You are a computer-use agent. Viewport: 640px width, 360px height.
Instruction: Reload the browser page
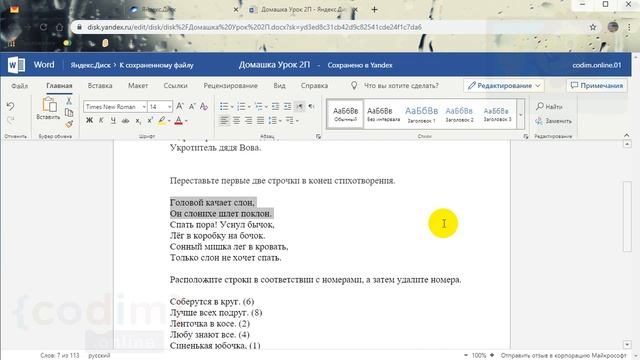[x=43, y=27]
